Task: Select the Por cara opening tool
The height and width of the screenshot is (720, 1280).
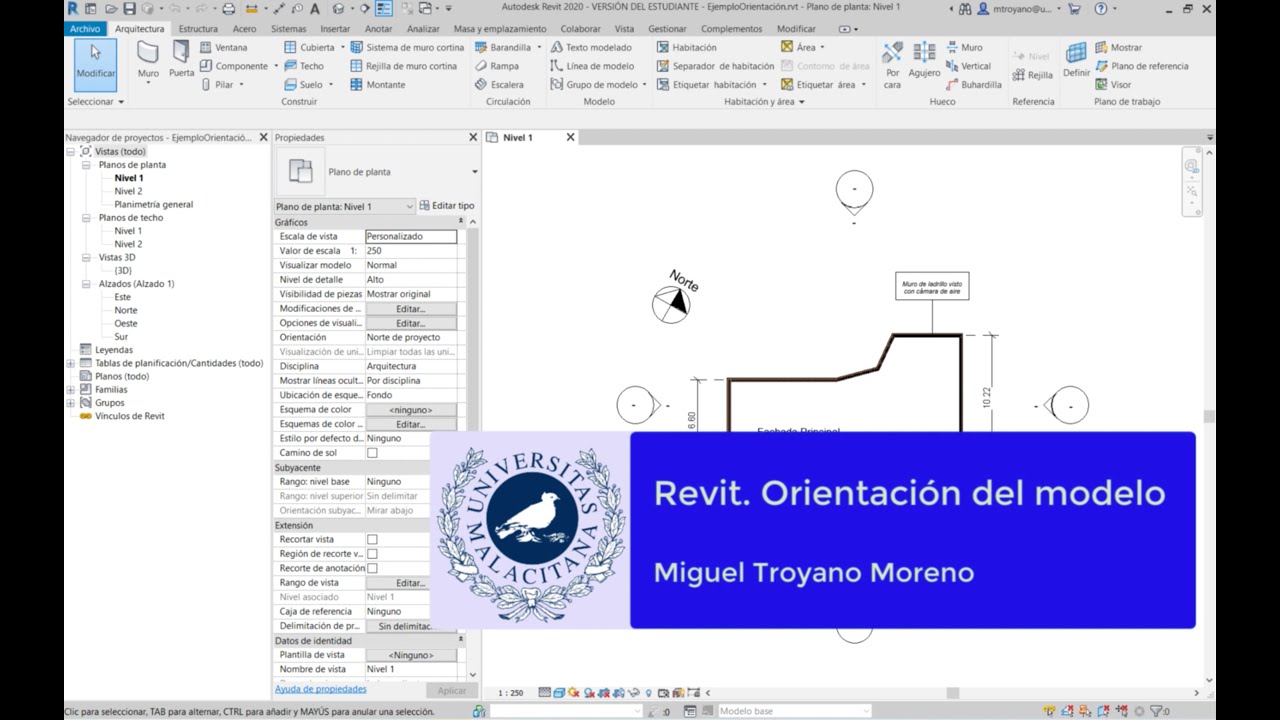Action: coord(892,64)
